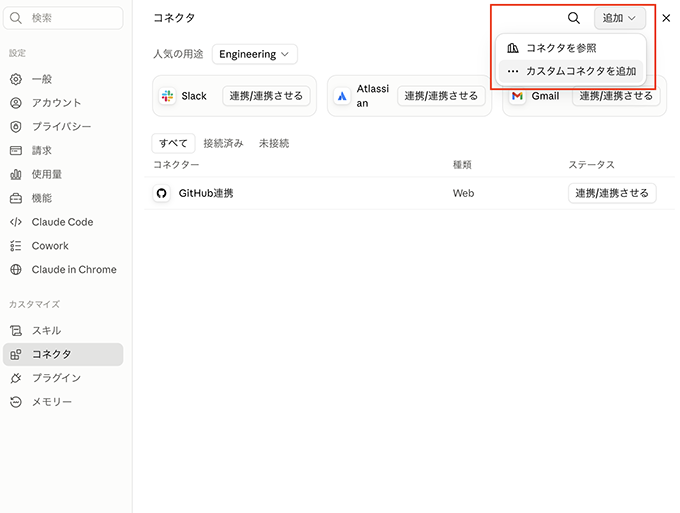Screen dimensions: 680x513
Task: Click the Cowork checklist icon
Action: click(16, 246)
